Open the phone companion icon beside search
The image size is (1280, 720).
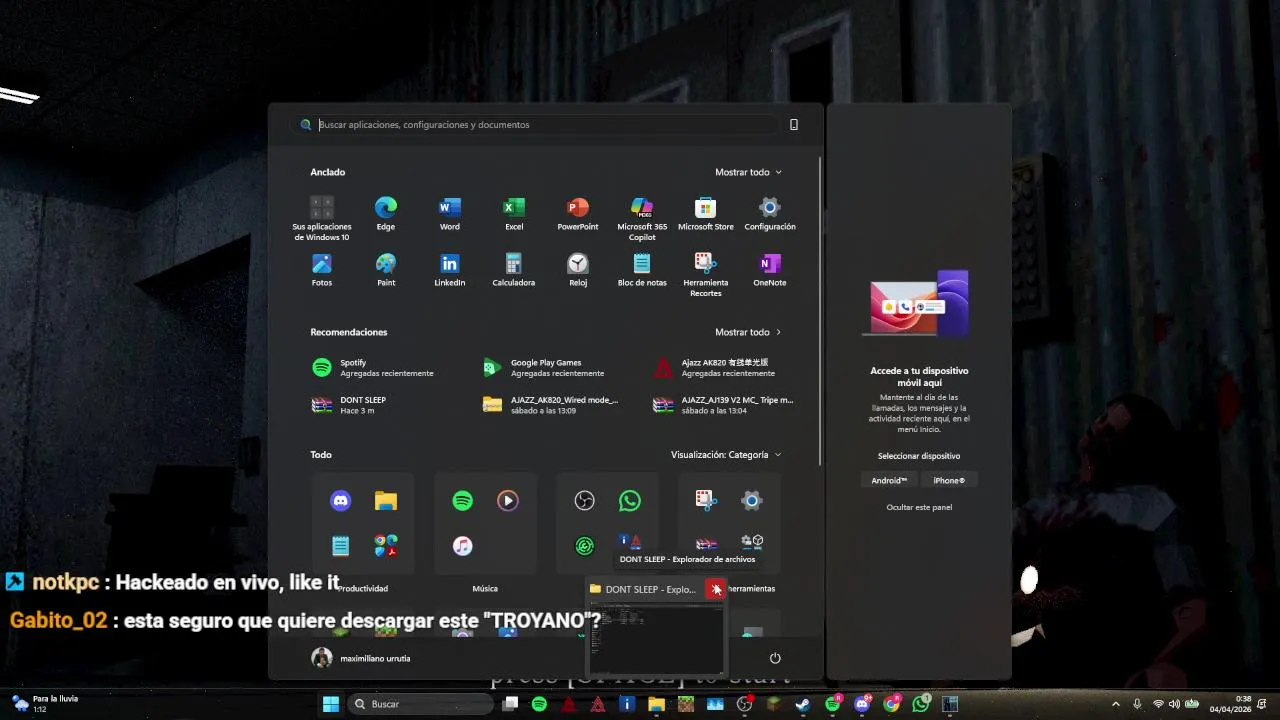(794, 125)
